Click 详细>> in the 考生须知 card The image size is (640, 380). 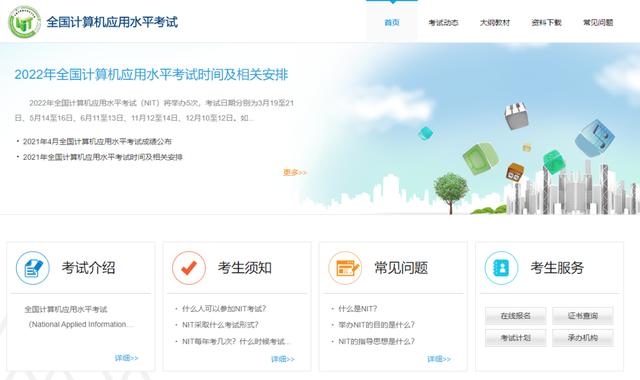[283, 359]
